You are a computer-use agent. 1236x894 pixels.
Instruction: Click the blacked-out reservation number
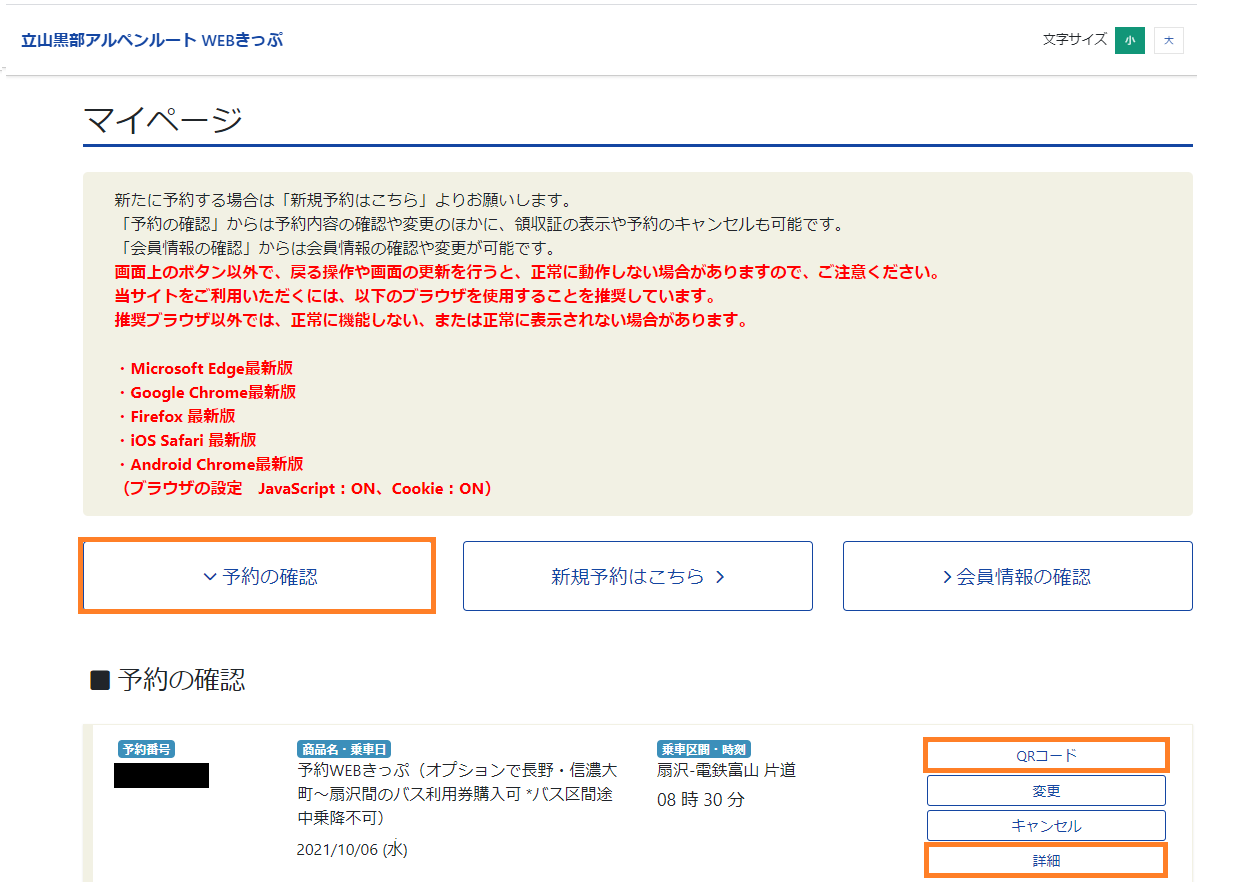point(161,775)
